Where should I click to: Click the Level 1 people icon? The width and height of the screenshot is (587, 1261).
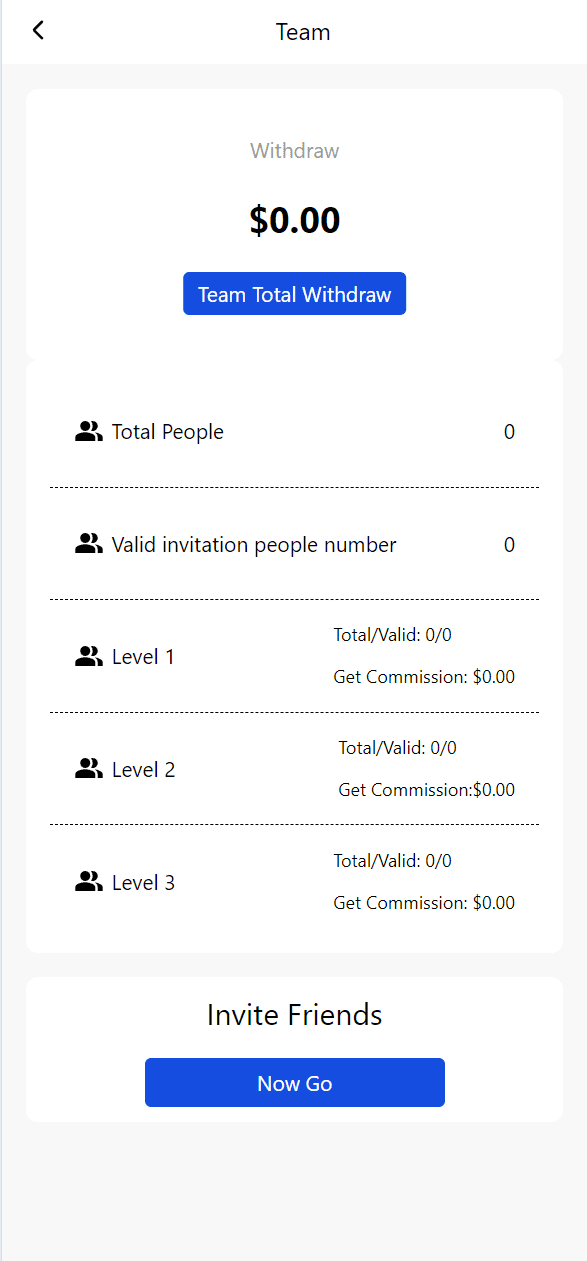click(89, 657)
